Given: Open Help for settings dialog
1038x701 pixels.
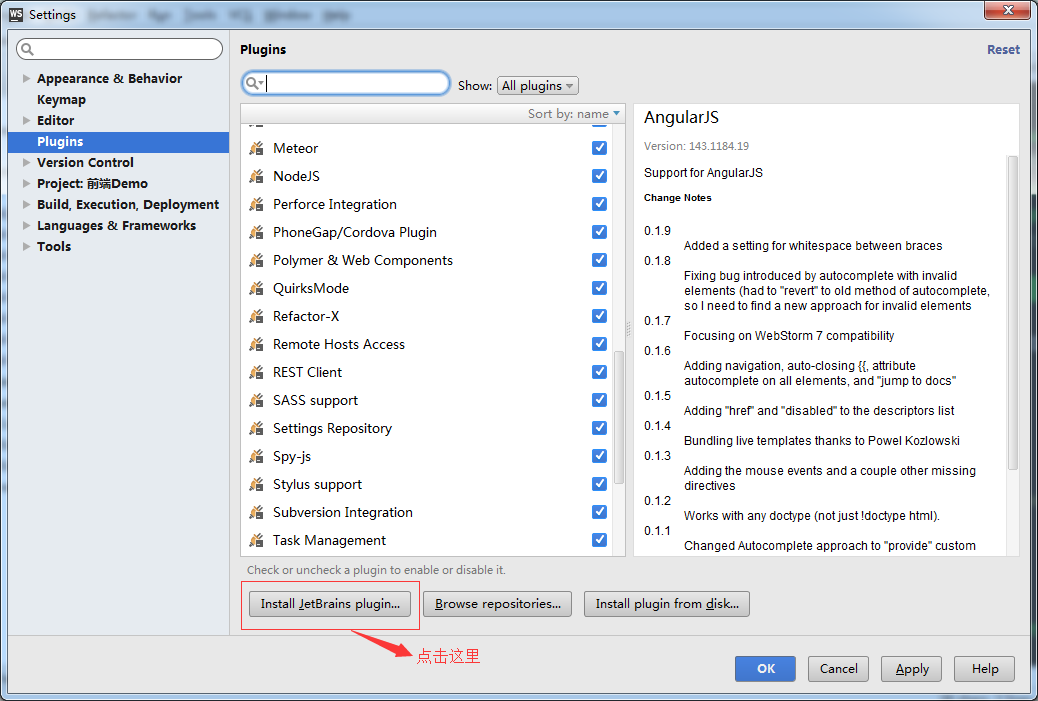Looking at the screenshot, I should 984,669.
